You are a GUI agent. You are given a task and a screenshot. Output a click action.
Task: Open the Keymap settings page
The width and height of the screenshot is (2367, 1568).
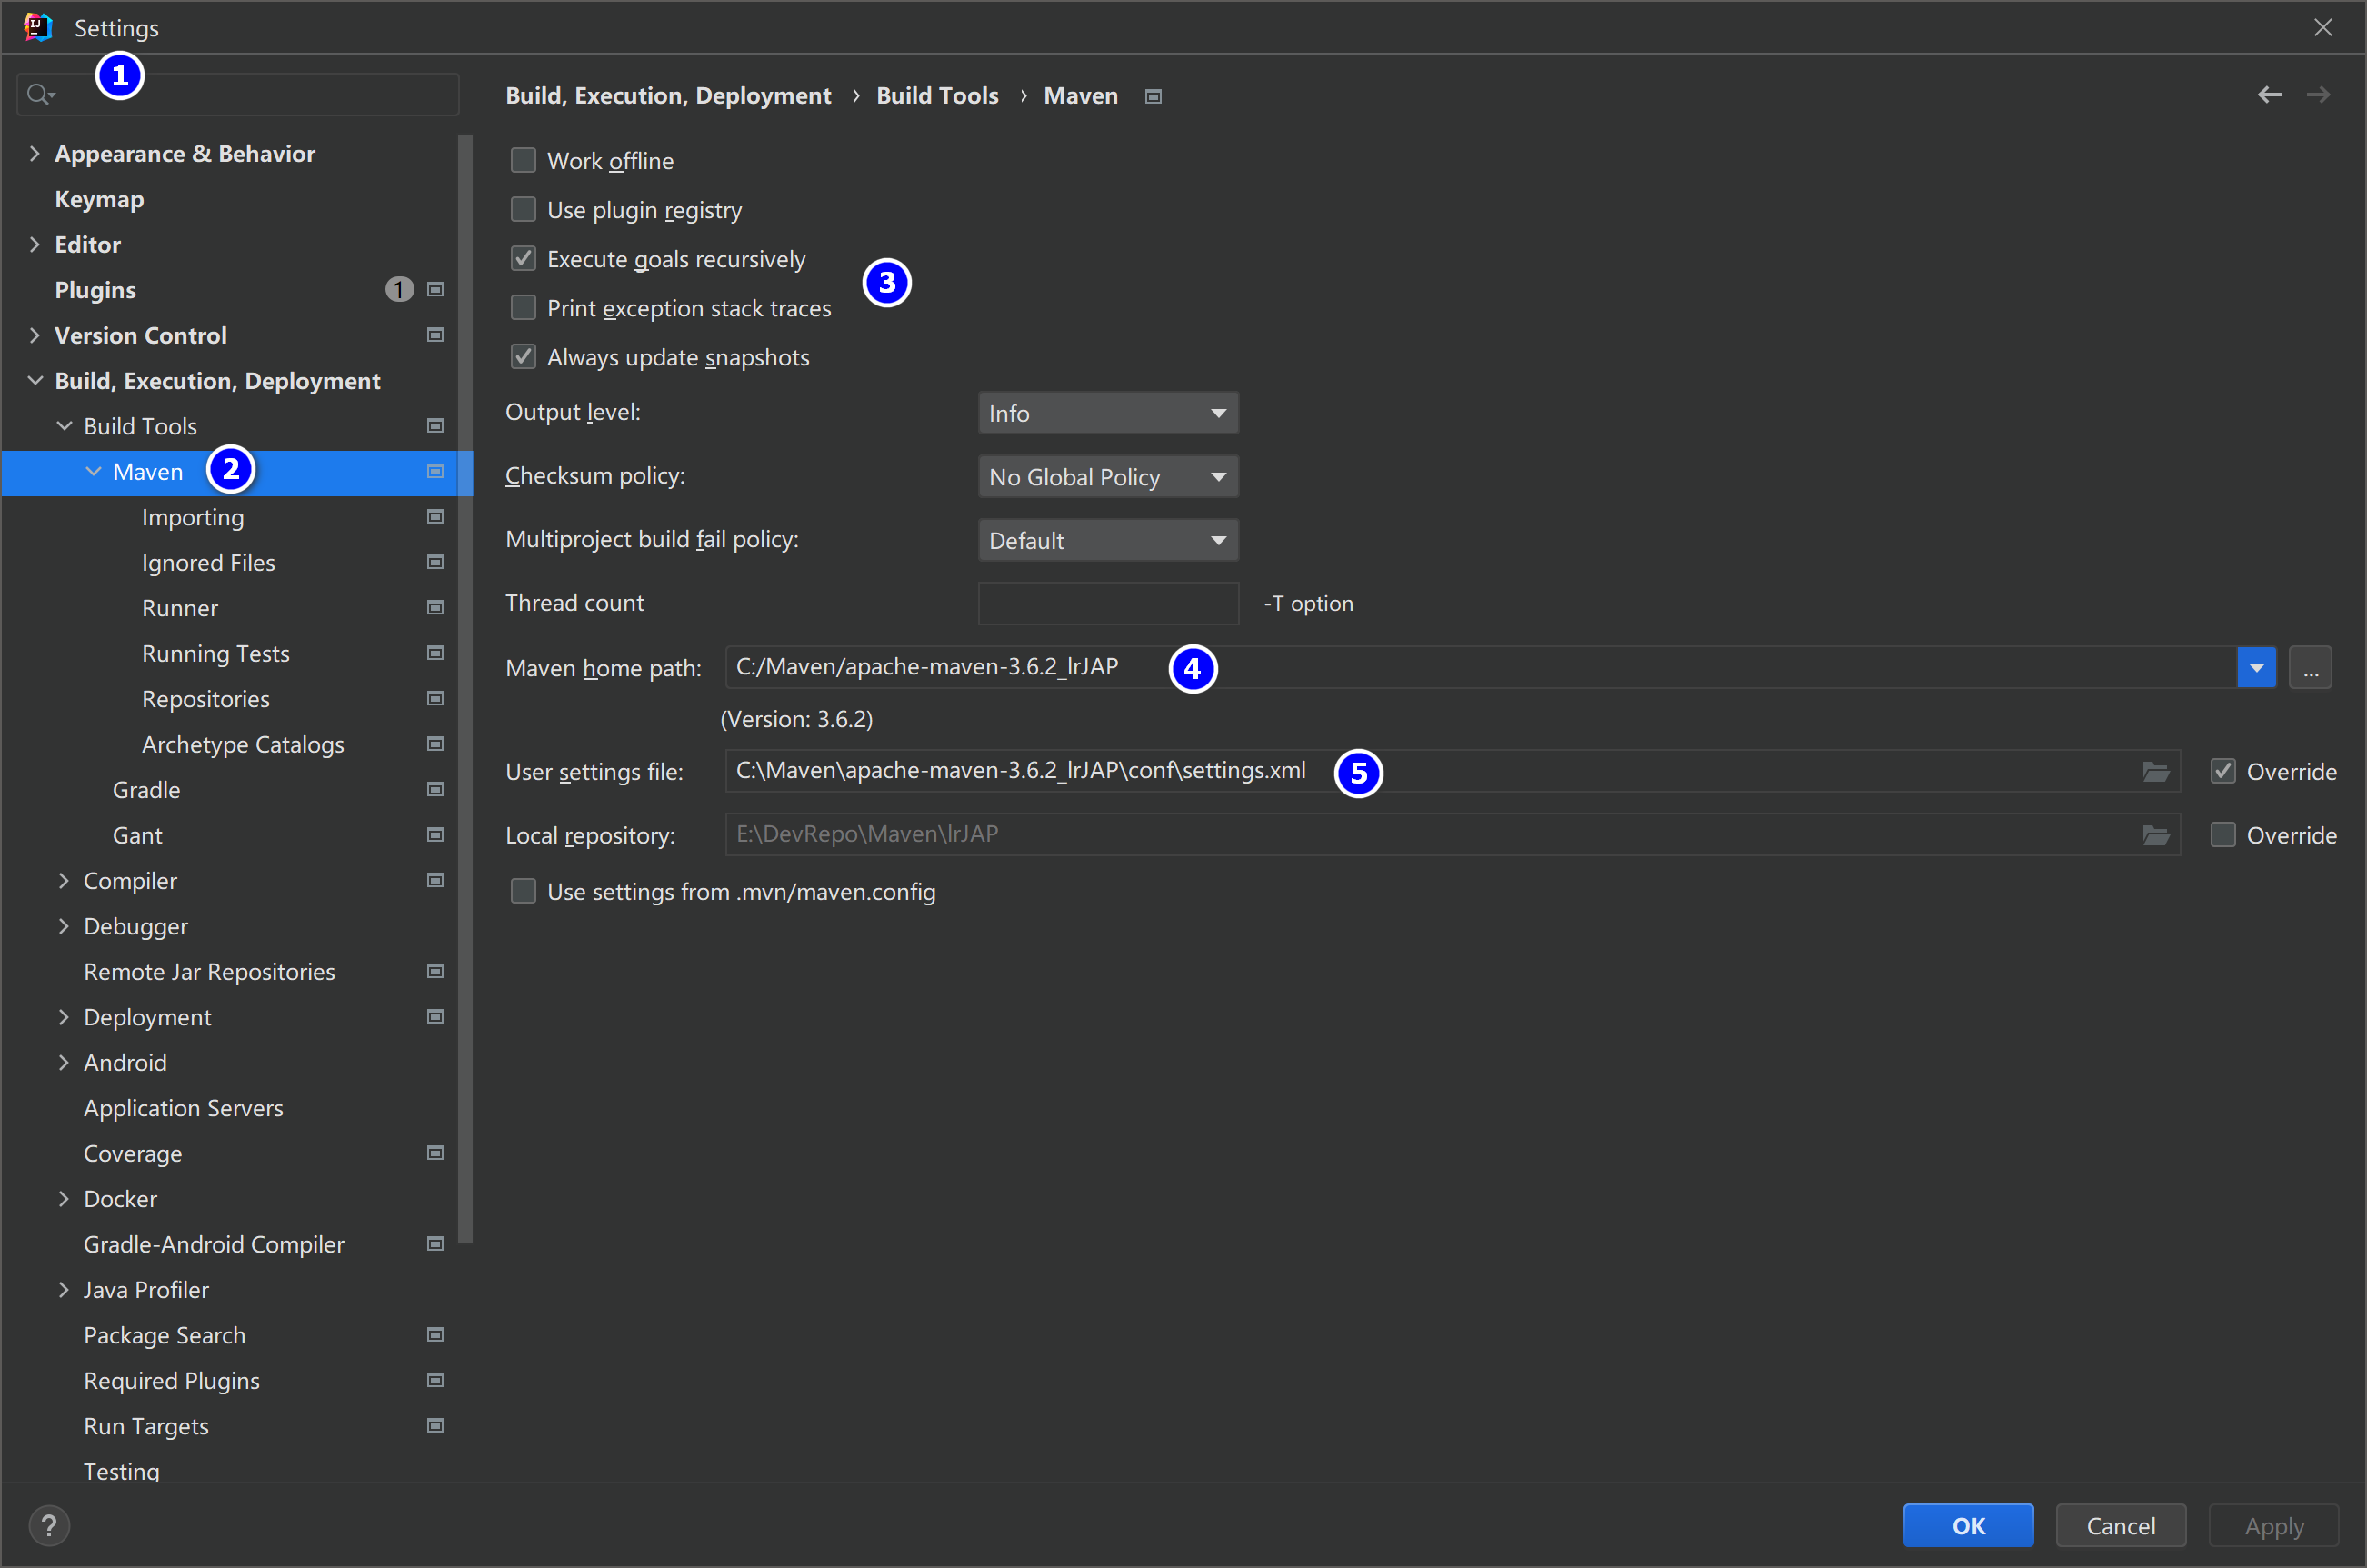[x=99, y=199]
